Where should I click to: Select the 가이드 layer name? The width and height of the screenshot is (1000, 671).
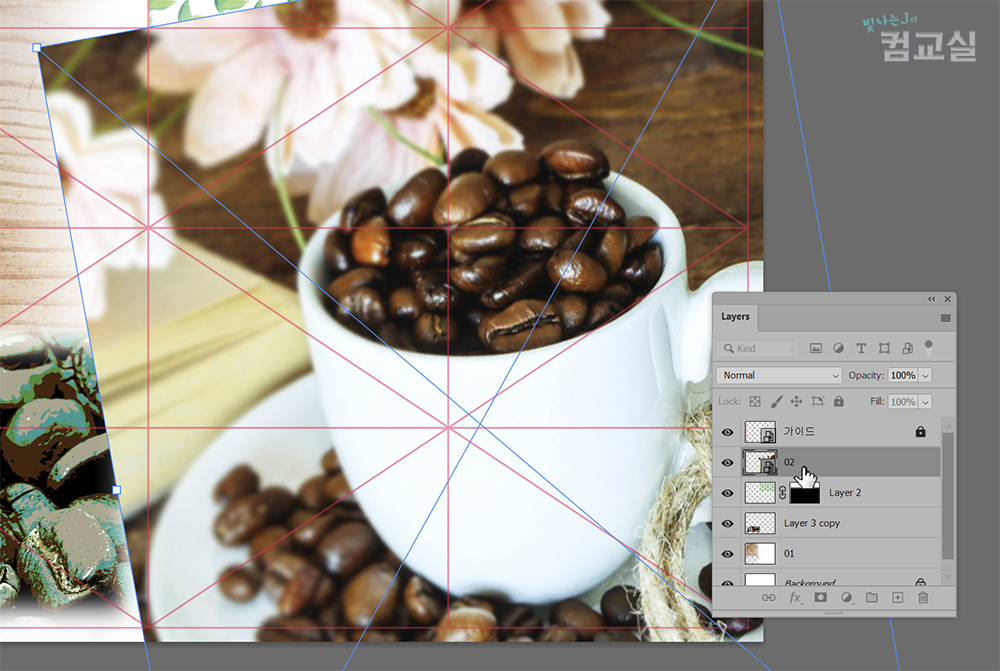tap(799, 432)
